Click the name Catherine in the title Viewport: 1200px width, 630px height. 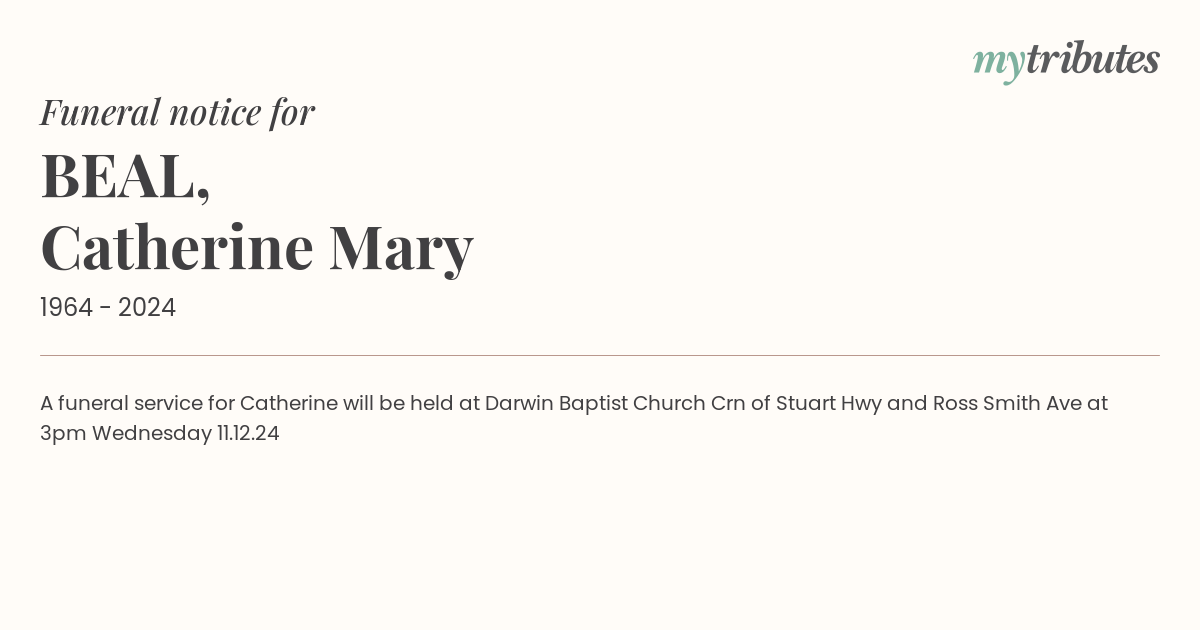[177, 247]
